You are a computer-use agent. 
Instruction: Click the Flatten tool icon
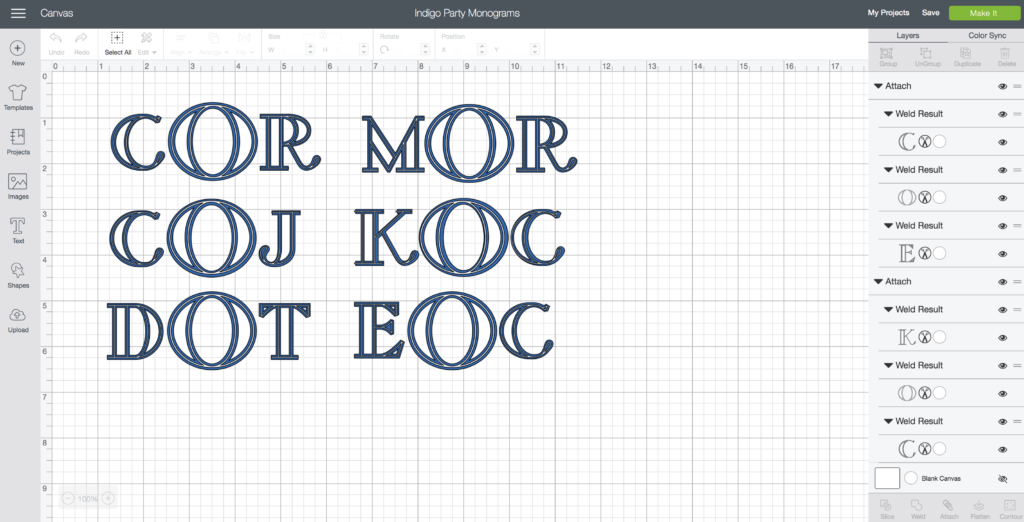point(979,505)
